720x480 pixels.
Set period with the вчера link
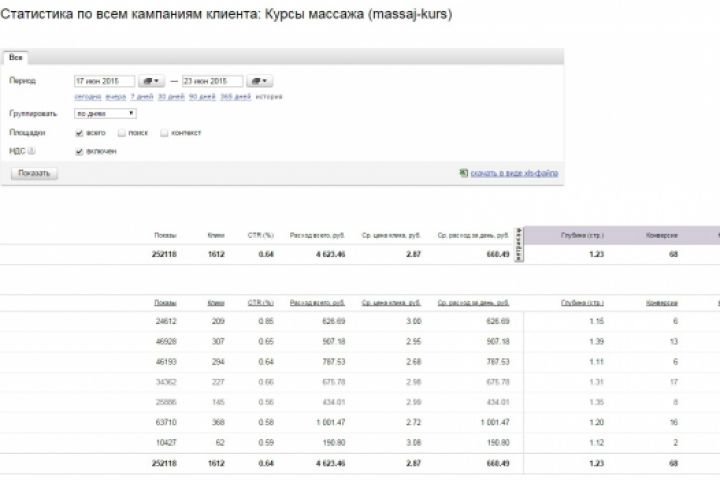[116, 96]
